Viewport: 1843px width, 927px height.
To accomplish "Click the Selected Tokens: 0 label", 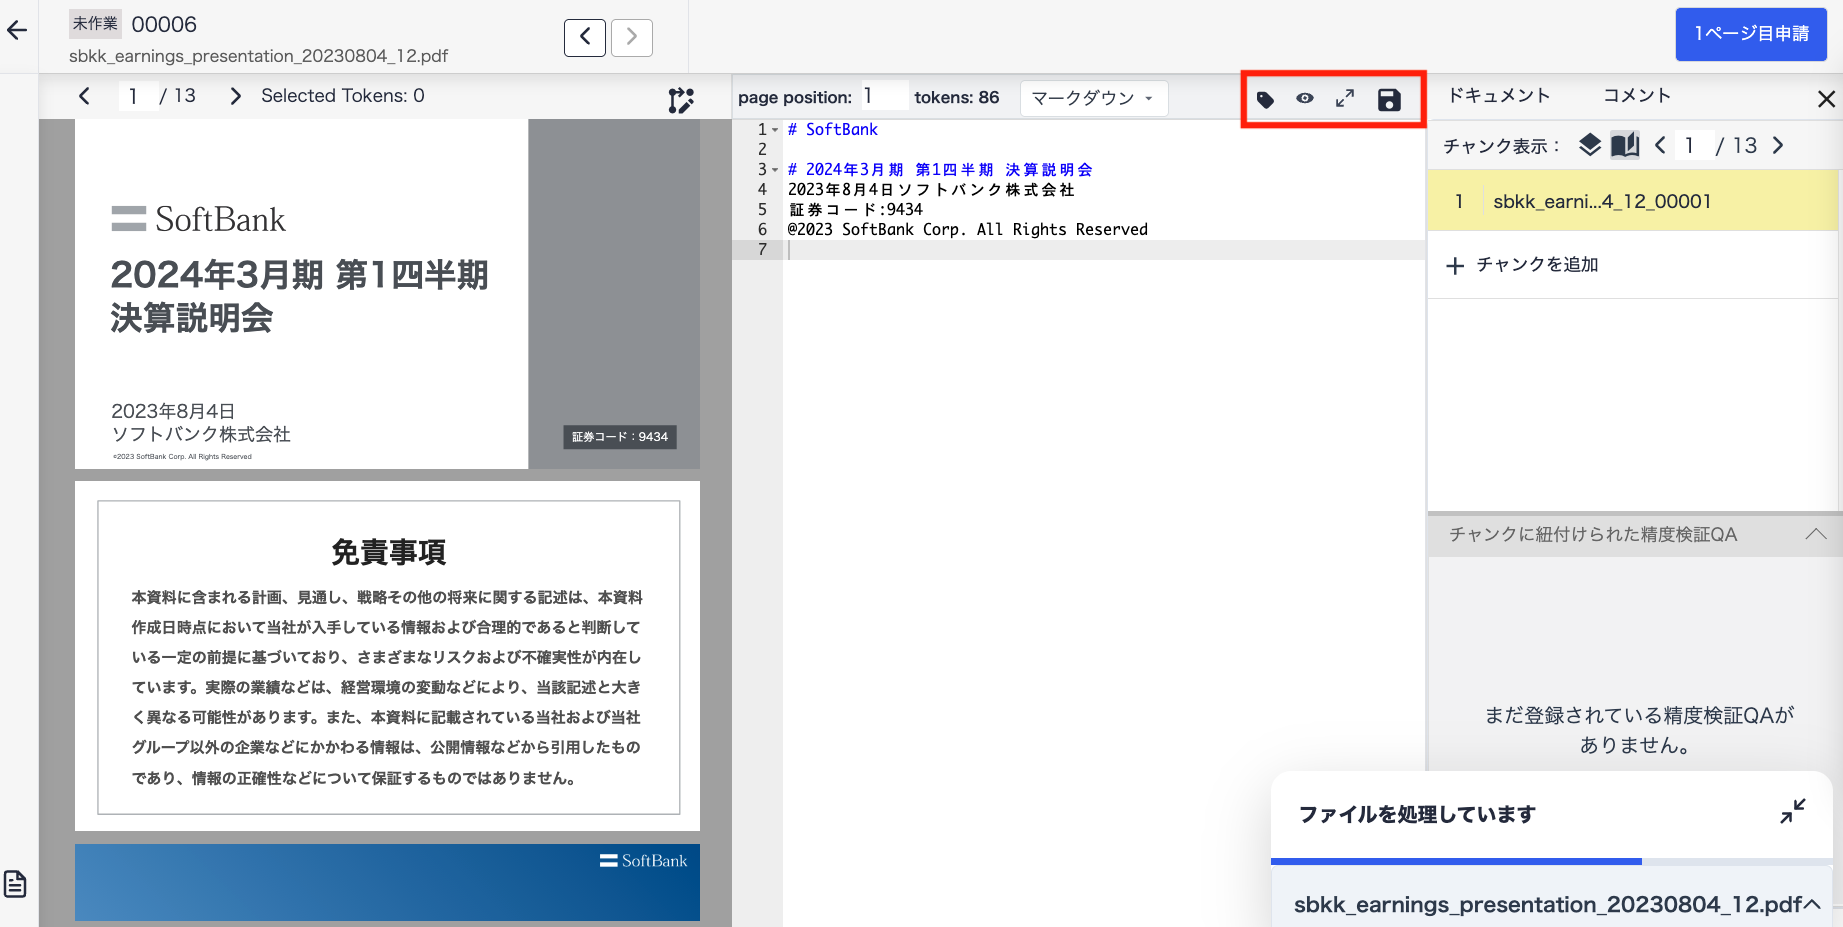I will pos(343,96).
